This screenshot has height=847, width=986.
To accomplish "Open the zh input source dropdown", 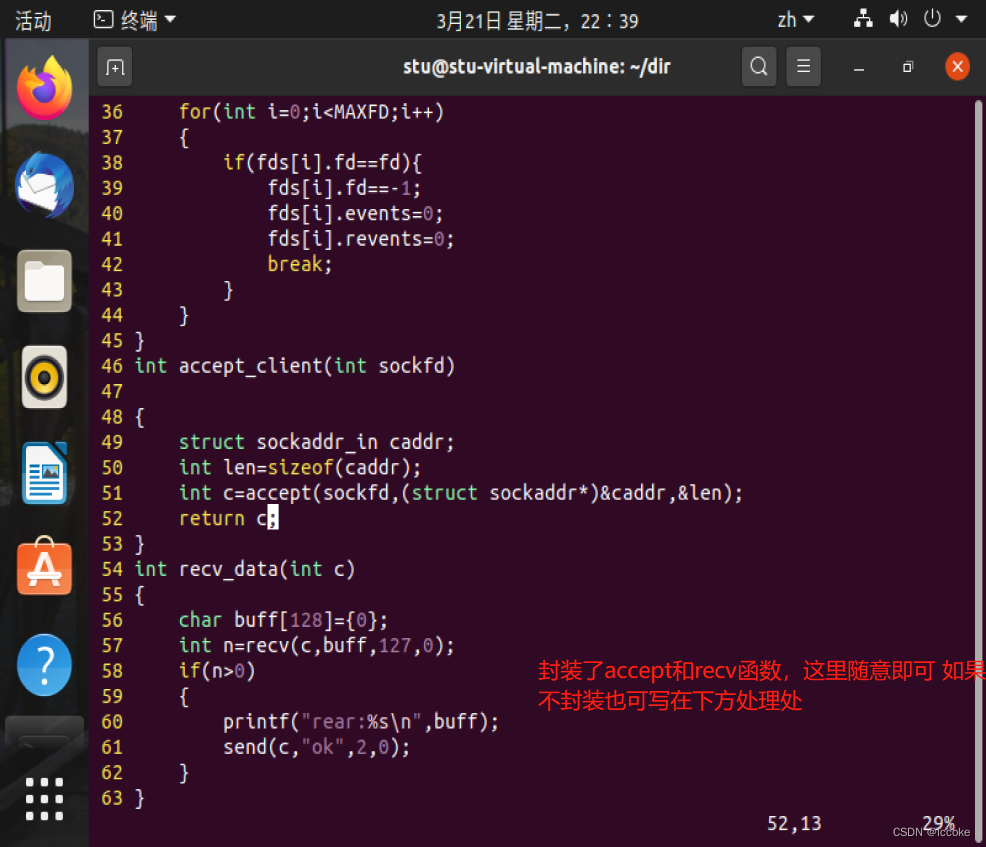I will coord(795,20).
